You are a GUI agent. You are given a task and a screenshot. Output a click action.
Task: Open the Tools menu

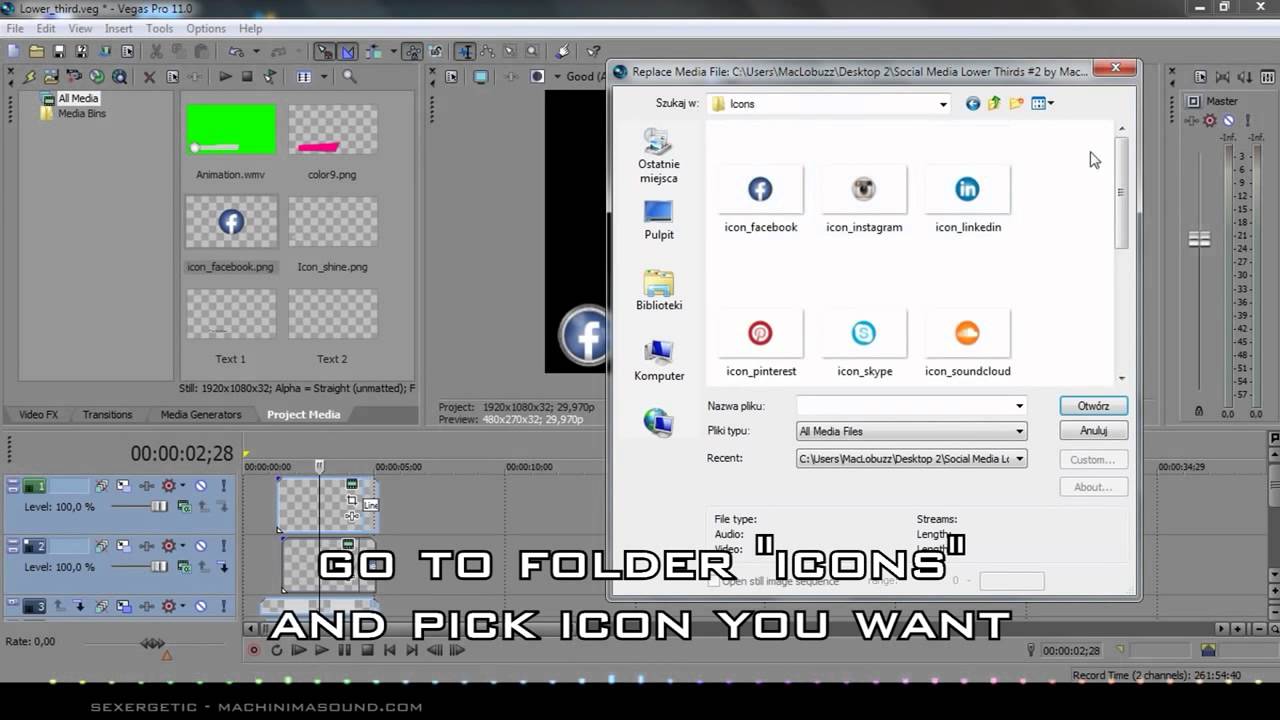(x=159, y=28)
